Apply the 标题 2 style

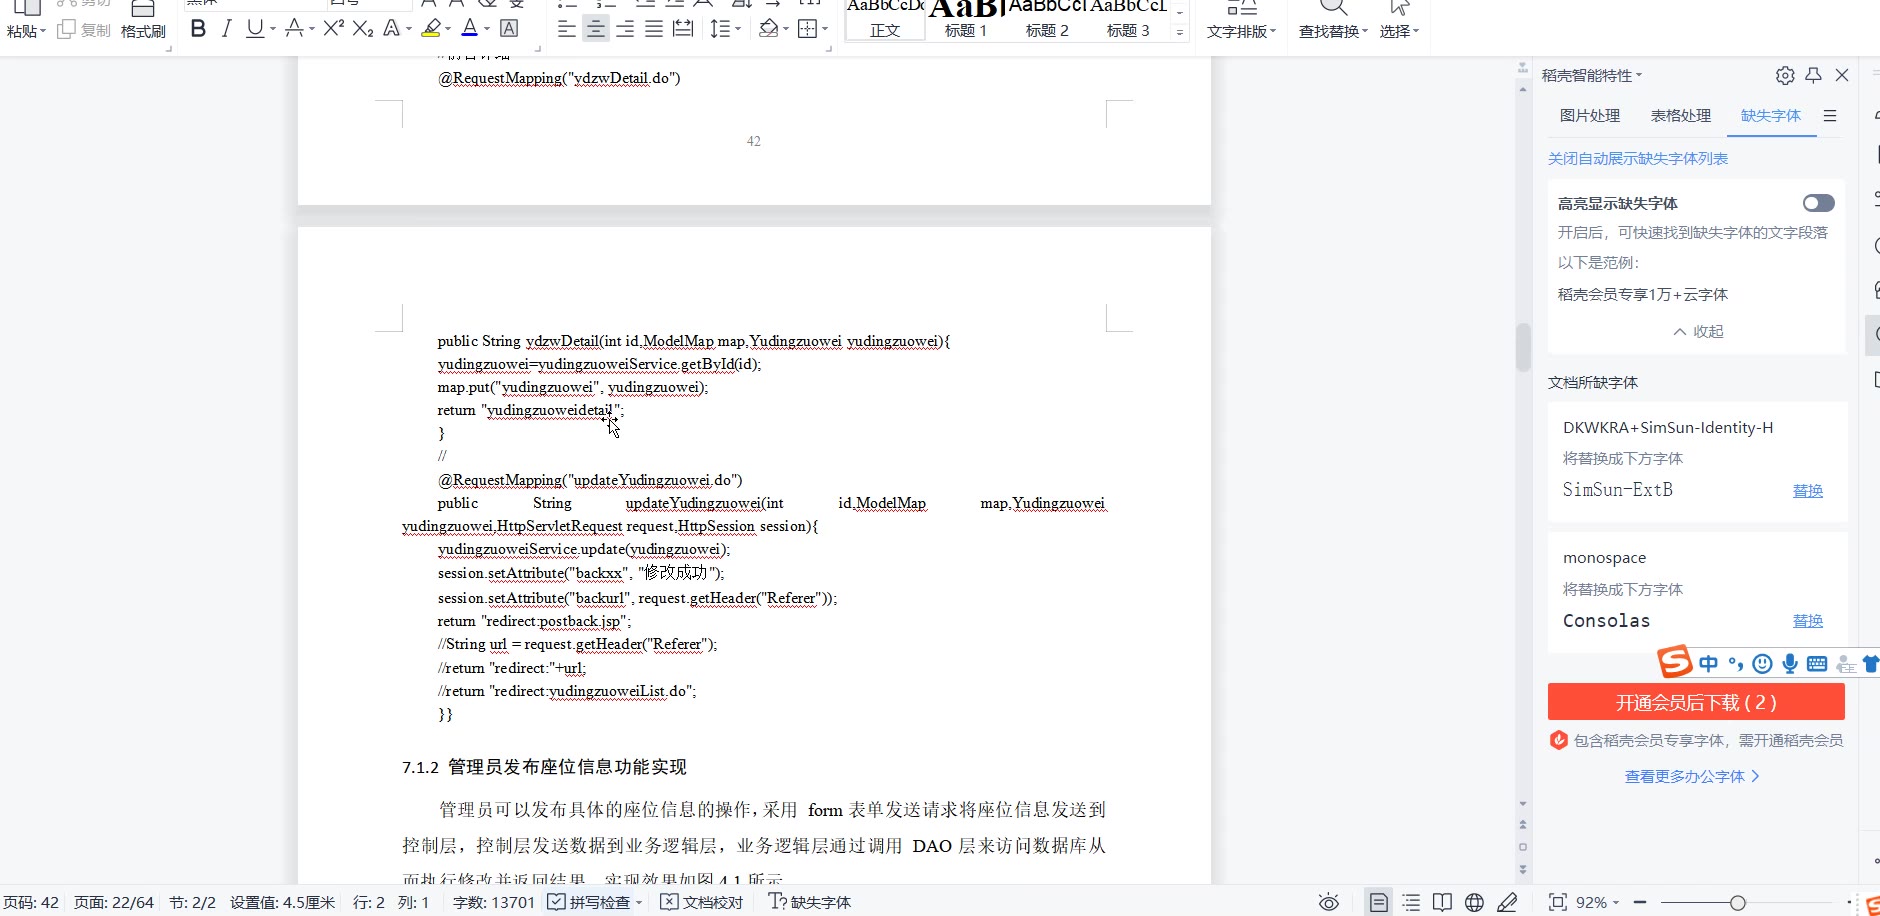[x=1047, y=20]
